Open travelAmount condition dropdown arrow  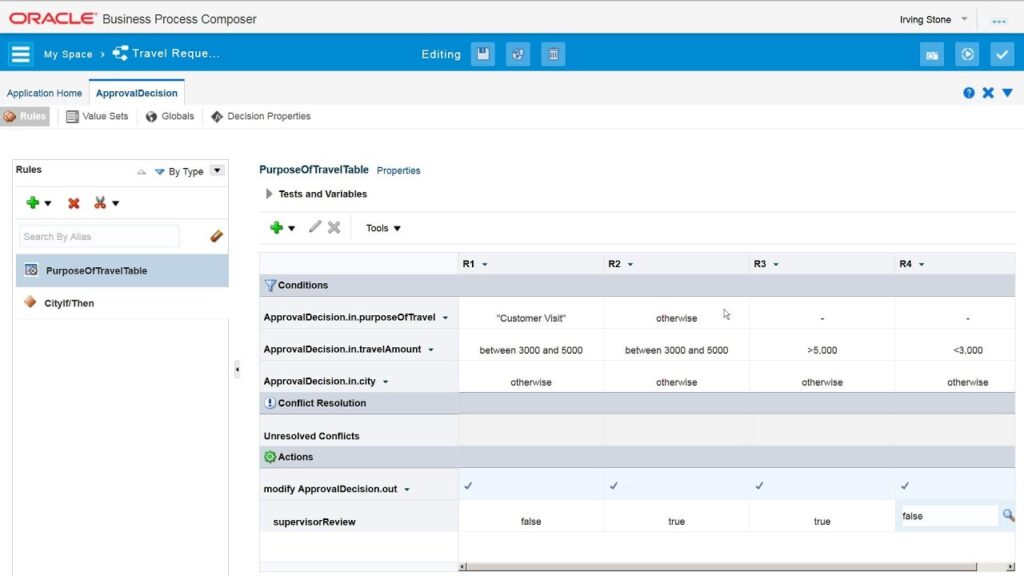pos(431,350)
